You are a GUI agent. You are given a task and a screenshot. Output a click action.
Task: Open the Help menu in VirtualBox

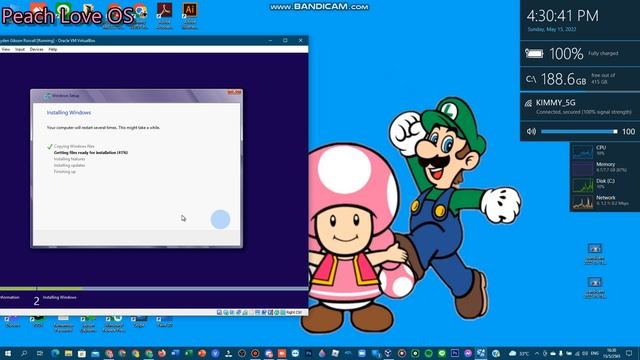point(53,49)
